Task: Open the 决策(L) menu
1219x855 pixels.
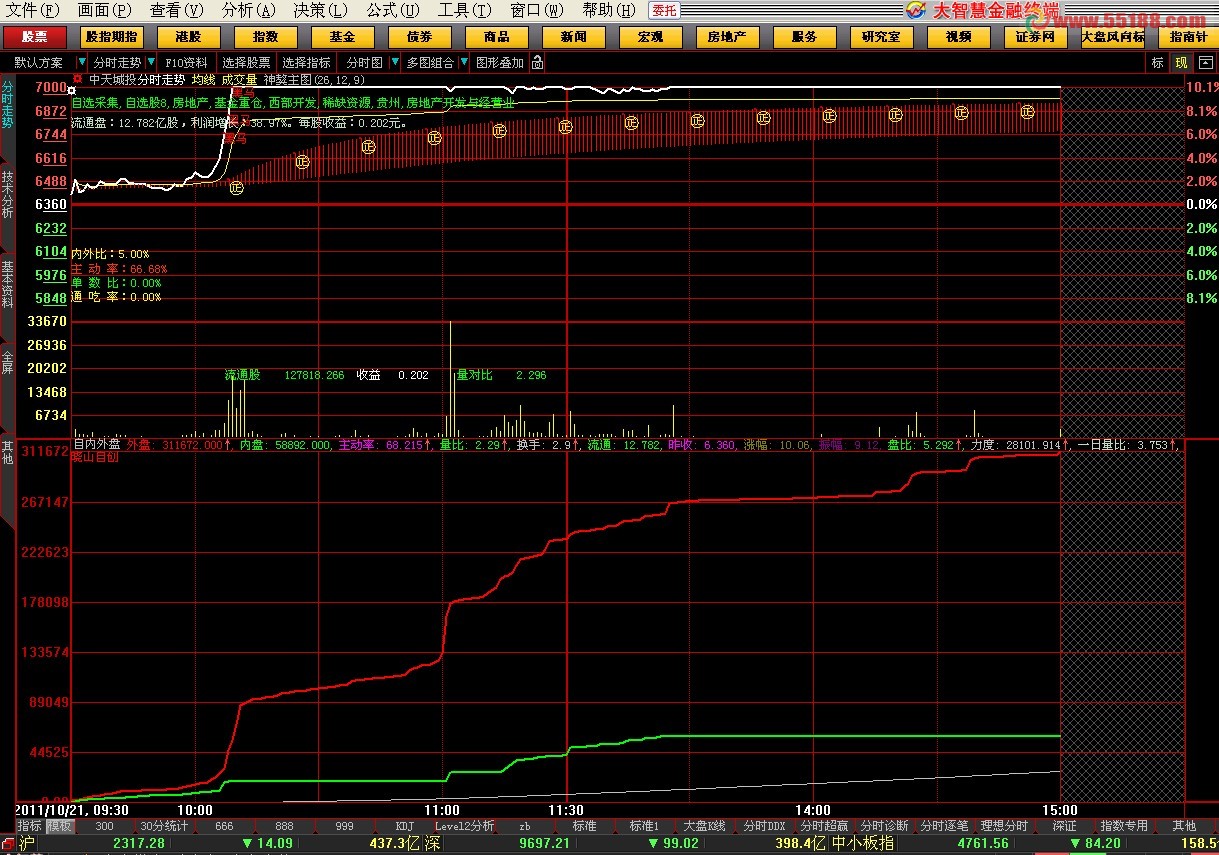Action: pos(321,10)
